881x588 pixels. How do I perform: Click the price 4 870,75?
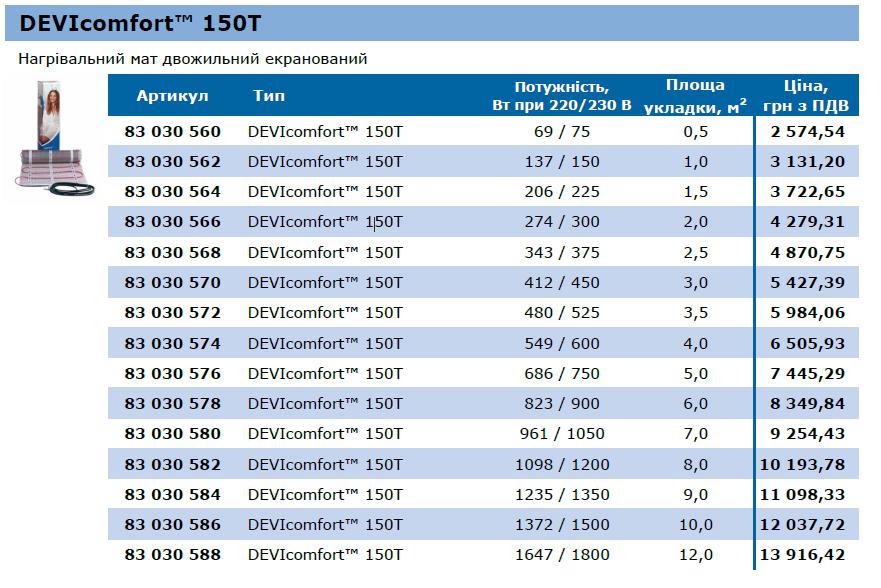pyautogui.click(x=807, y=253)
